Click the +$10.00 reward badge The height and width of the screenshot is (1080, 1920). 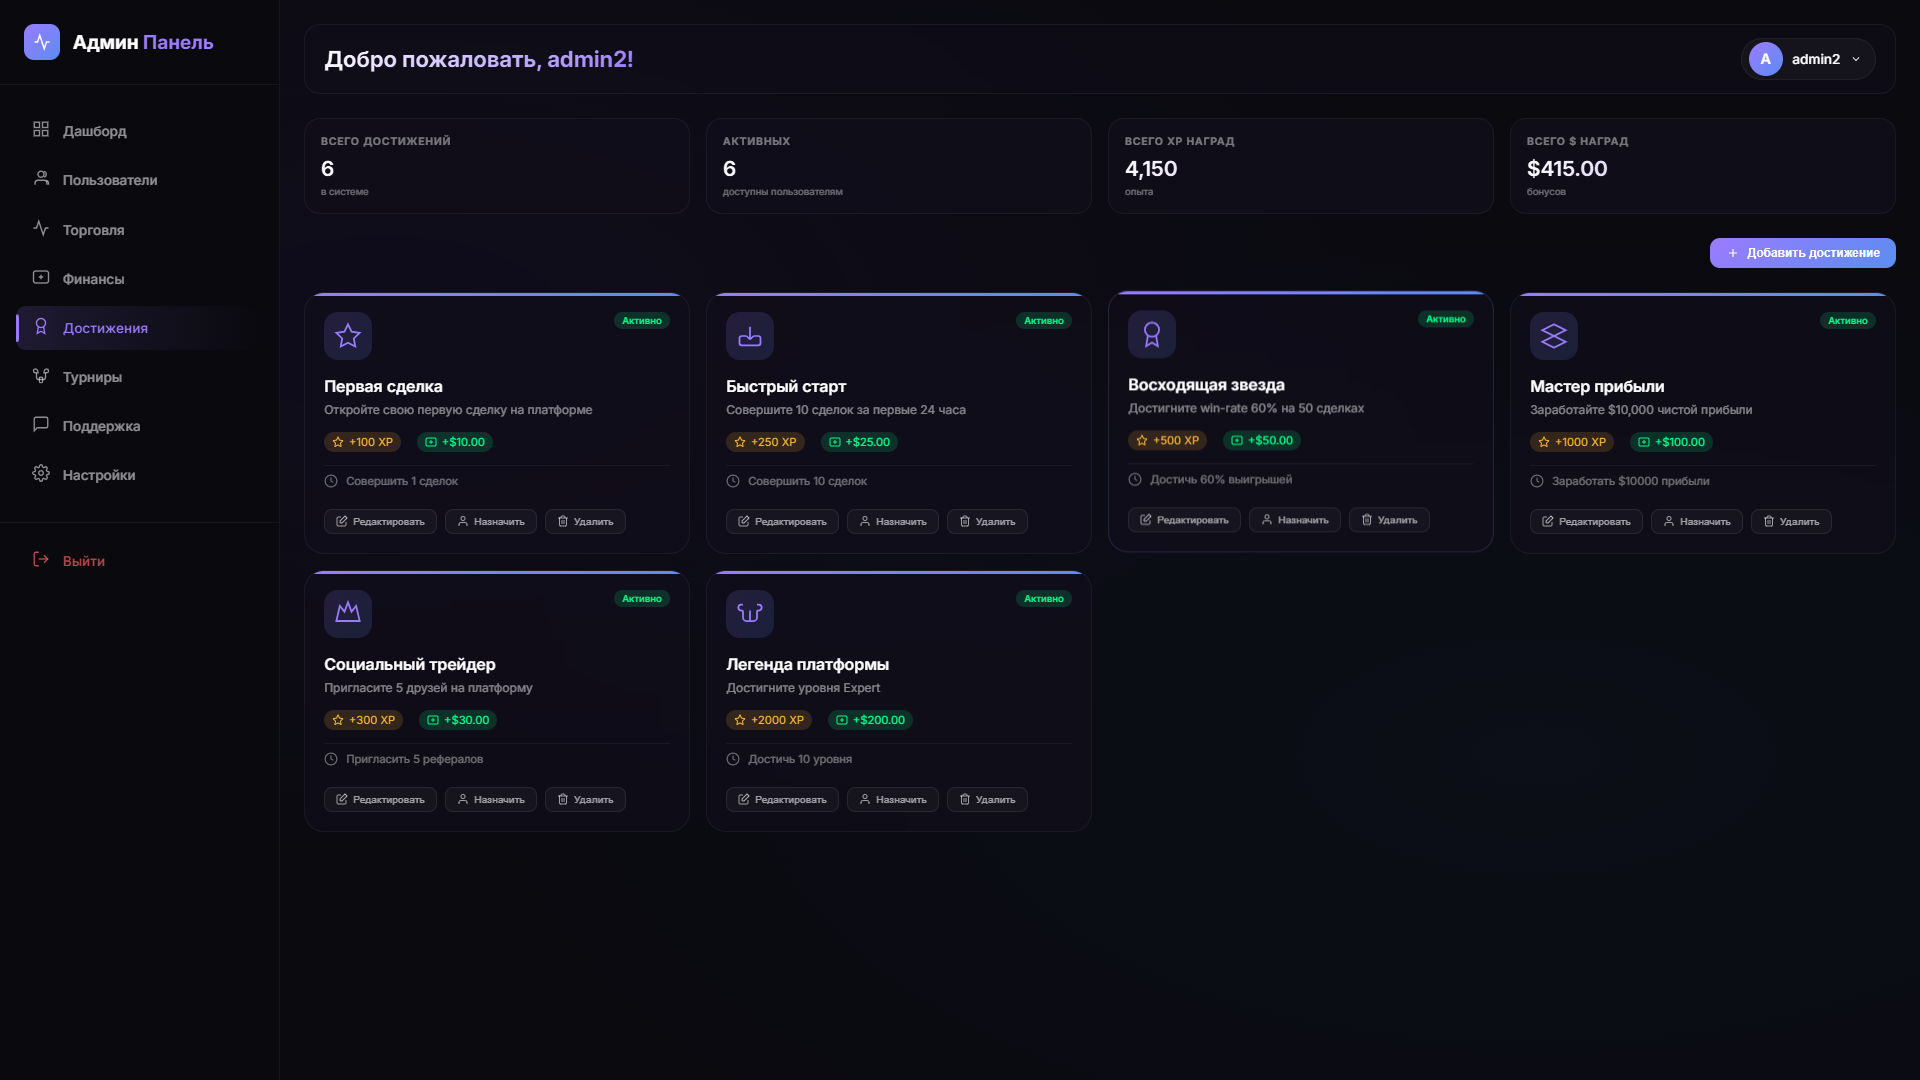(x=455, y=442)
